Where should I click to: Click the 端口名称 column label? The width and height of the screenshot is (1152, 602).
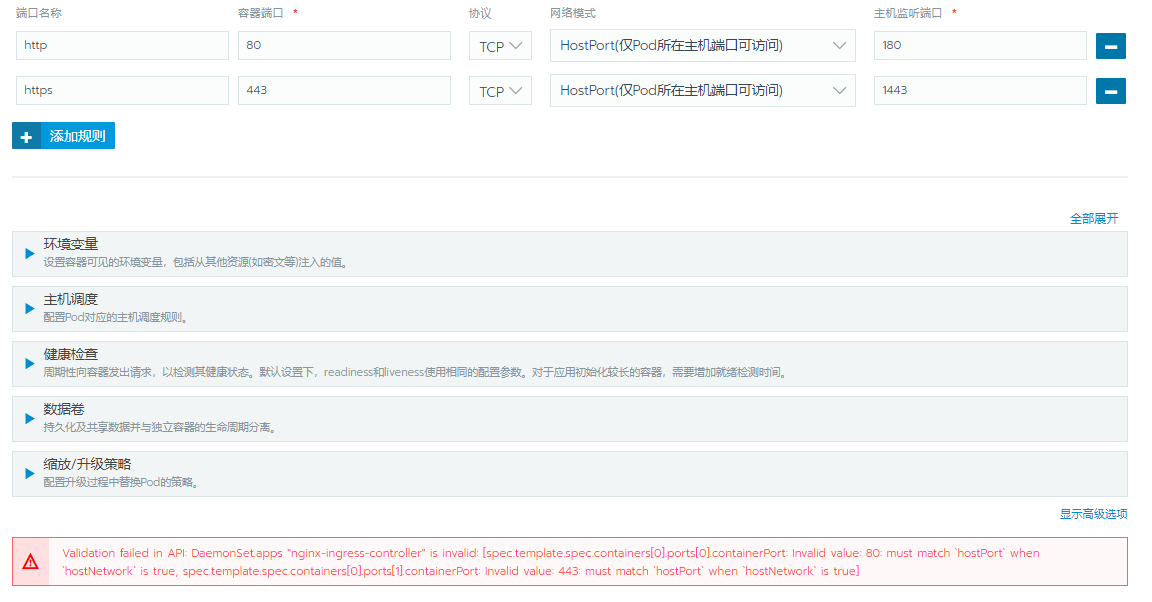coord(39,13)
